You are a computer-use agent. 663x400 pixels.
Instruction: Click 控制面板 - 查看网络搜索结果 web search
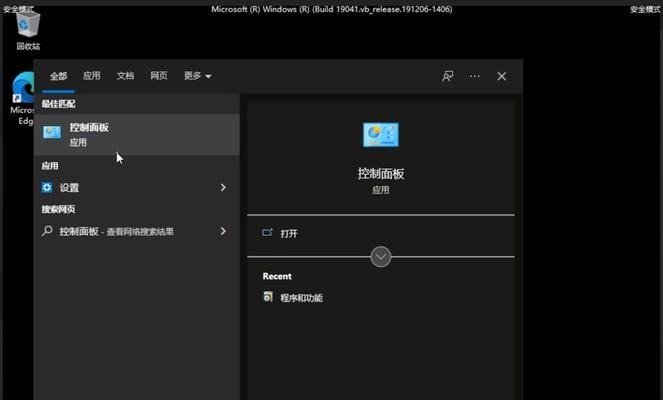(x=137, y=231)
